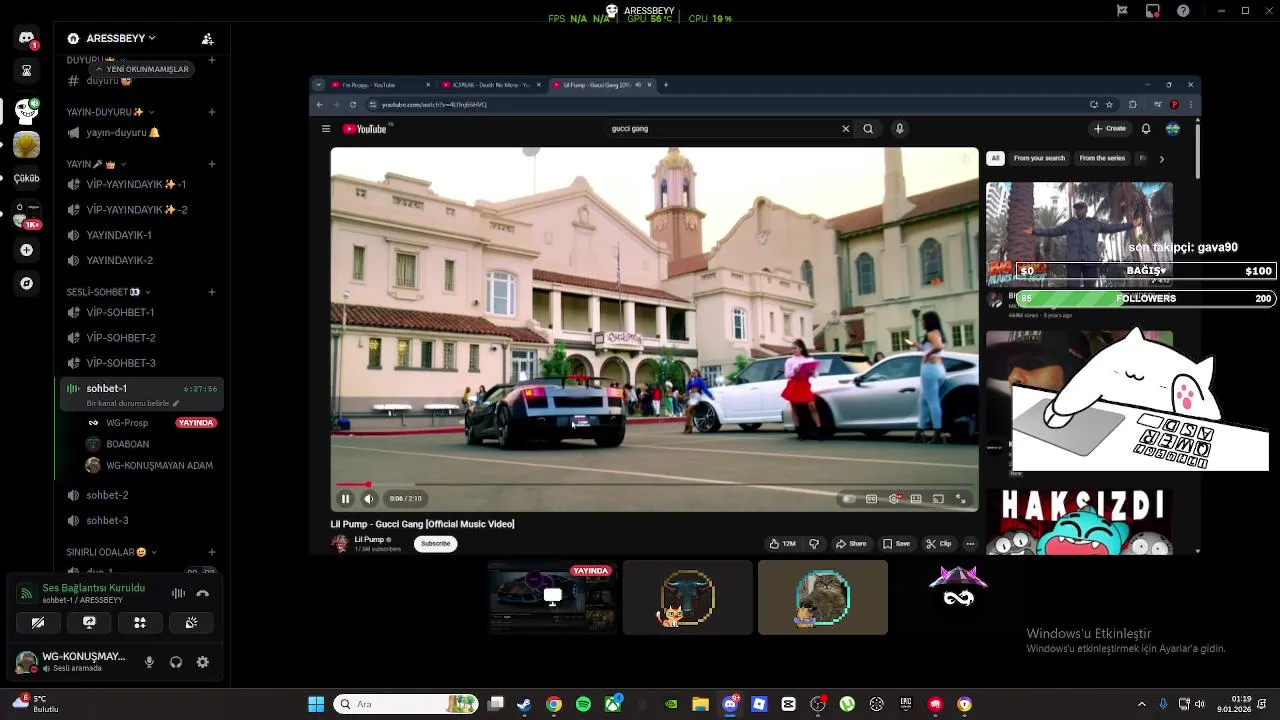Dislike the Gucci Gang video

click(814, 544)
